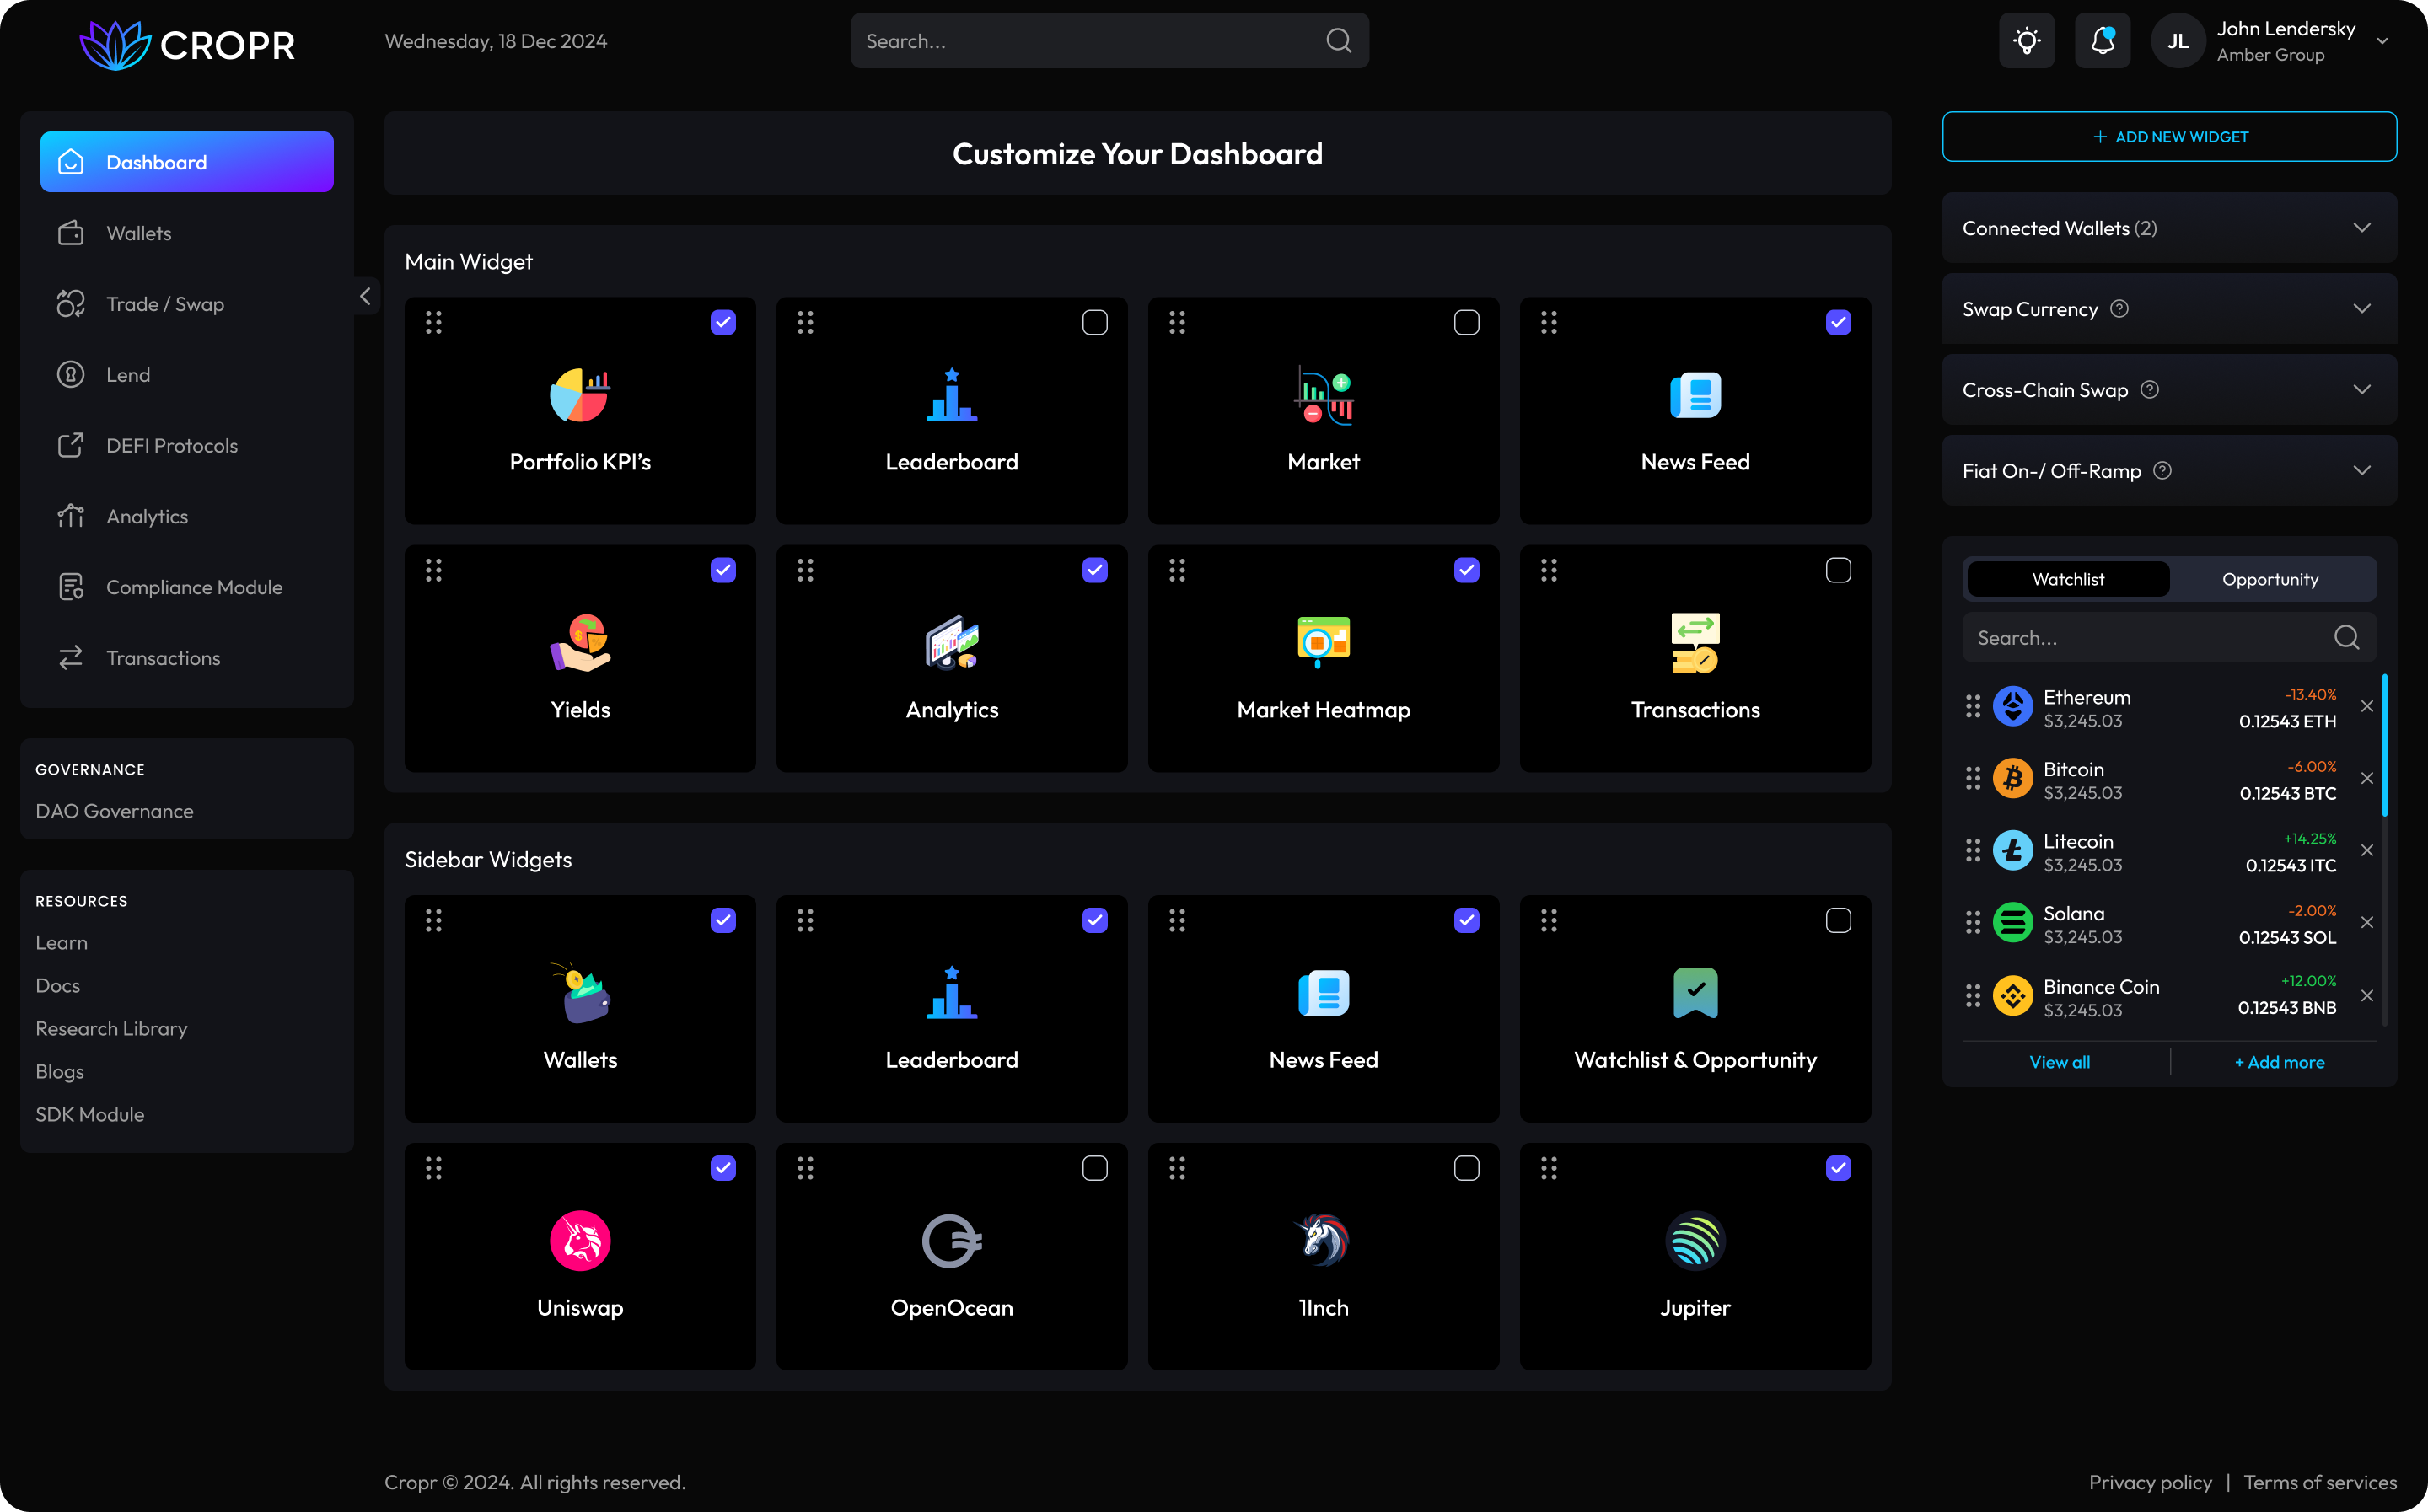Screen dimensions: 2428x1512
Task: Click the Uniswap unicorn logo
Action: pyautogui.click(x=580, y=1241)
